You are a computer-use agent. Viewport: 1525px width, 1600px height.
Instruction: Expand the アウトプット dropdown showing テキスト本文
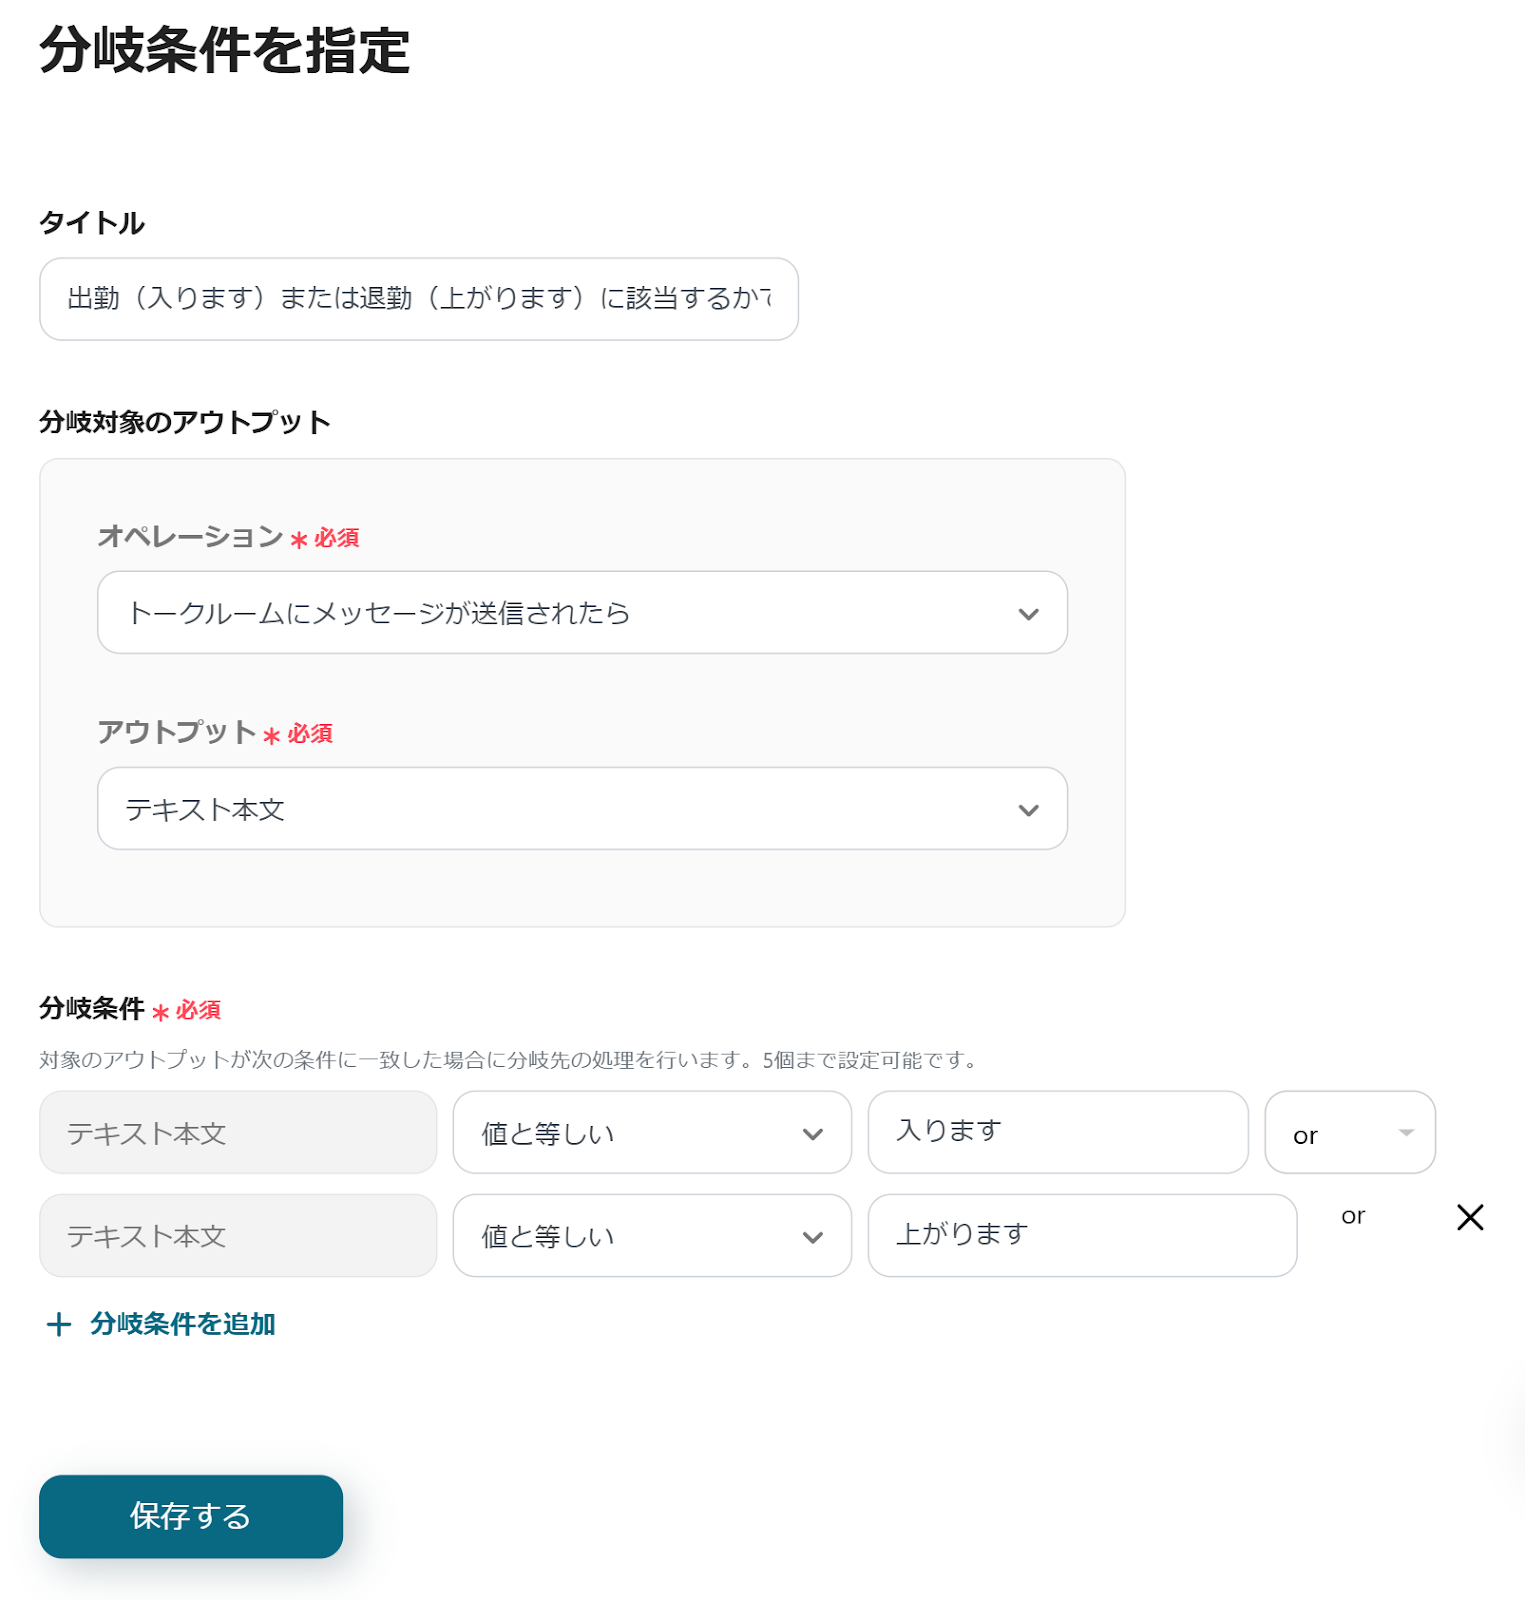tap(582, 809)
